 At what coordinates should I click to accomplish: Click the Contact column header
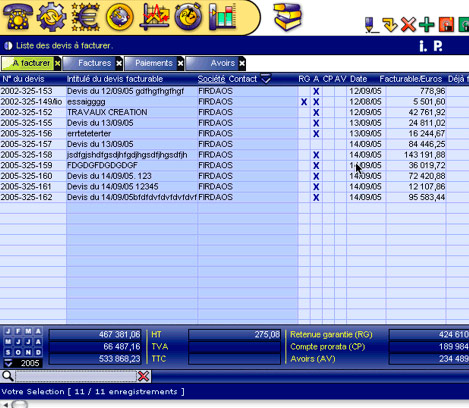pyautogui.click(x=243, y=79)
